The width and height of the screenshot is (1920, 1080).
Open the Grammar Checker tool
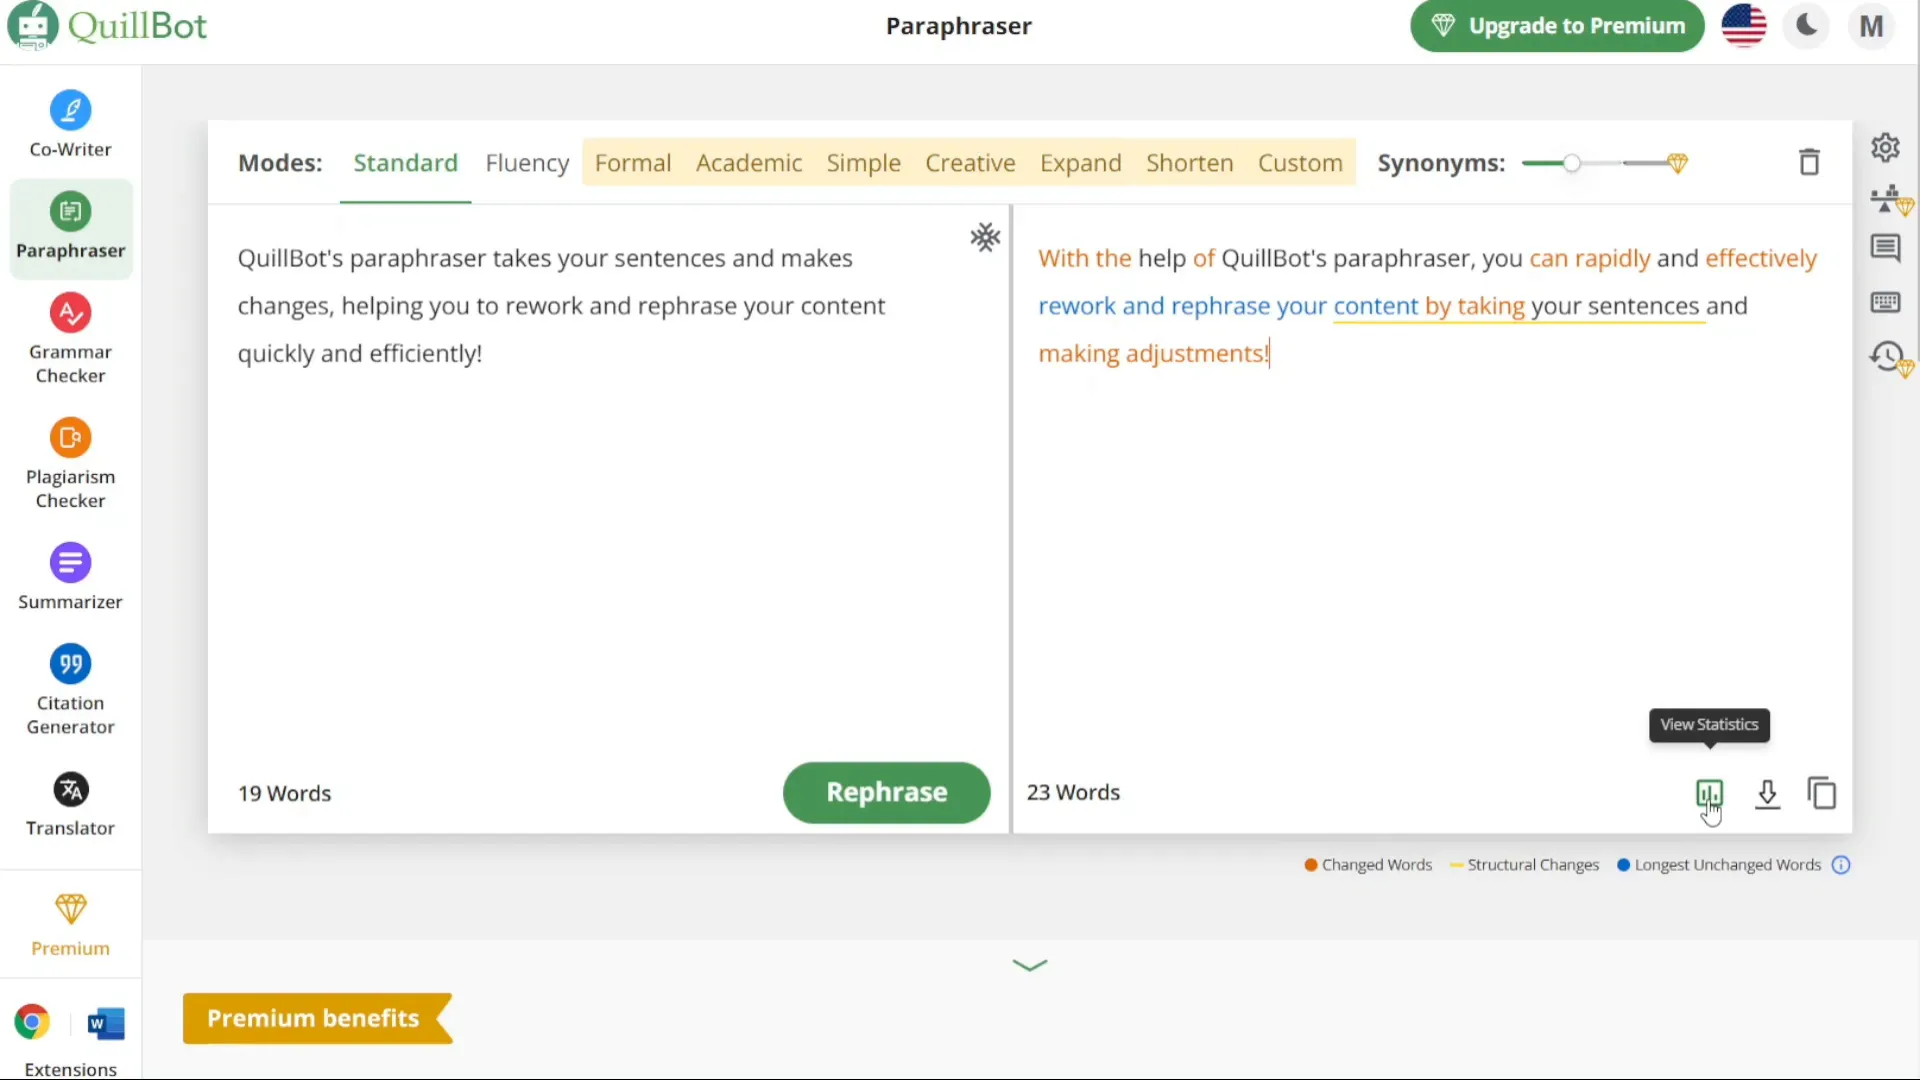pyautogui.click(x=70, y=338)
